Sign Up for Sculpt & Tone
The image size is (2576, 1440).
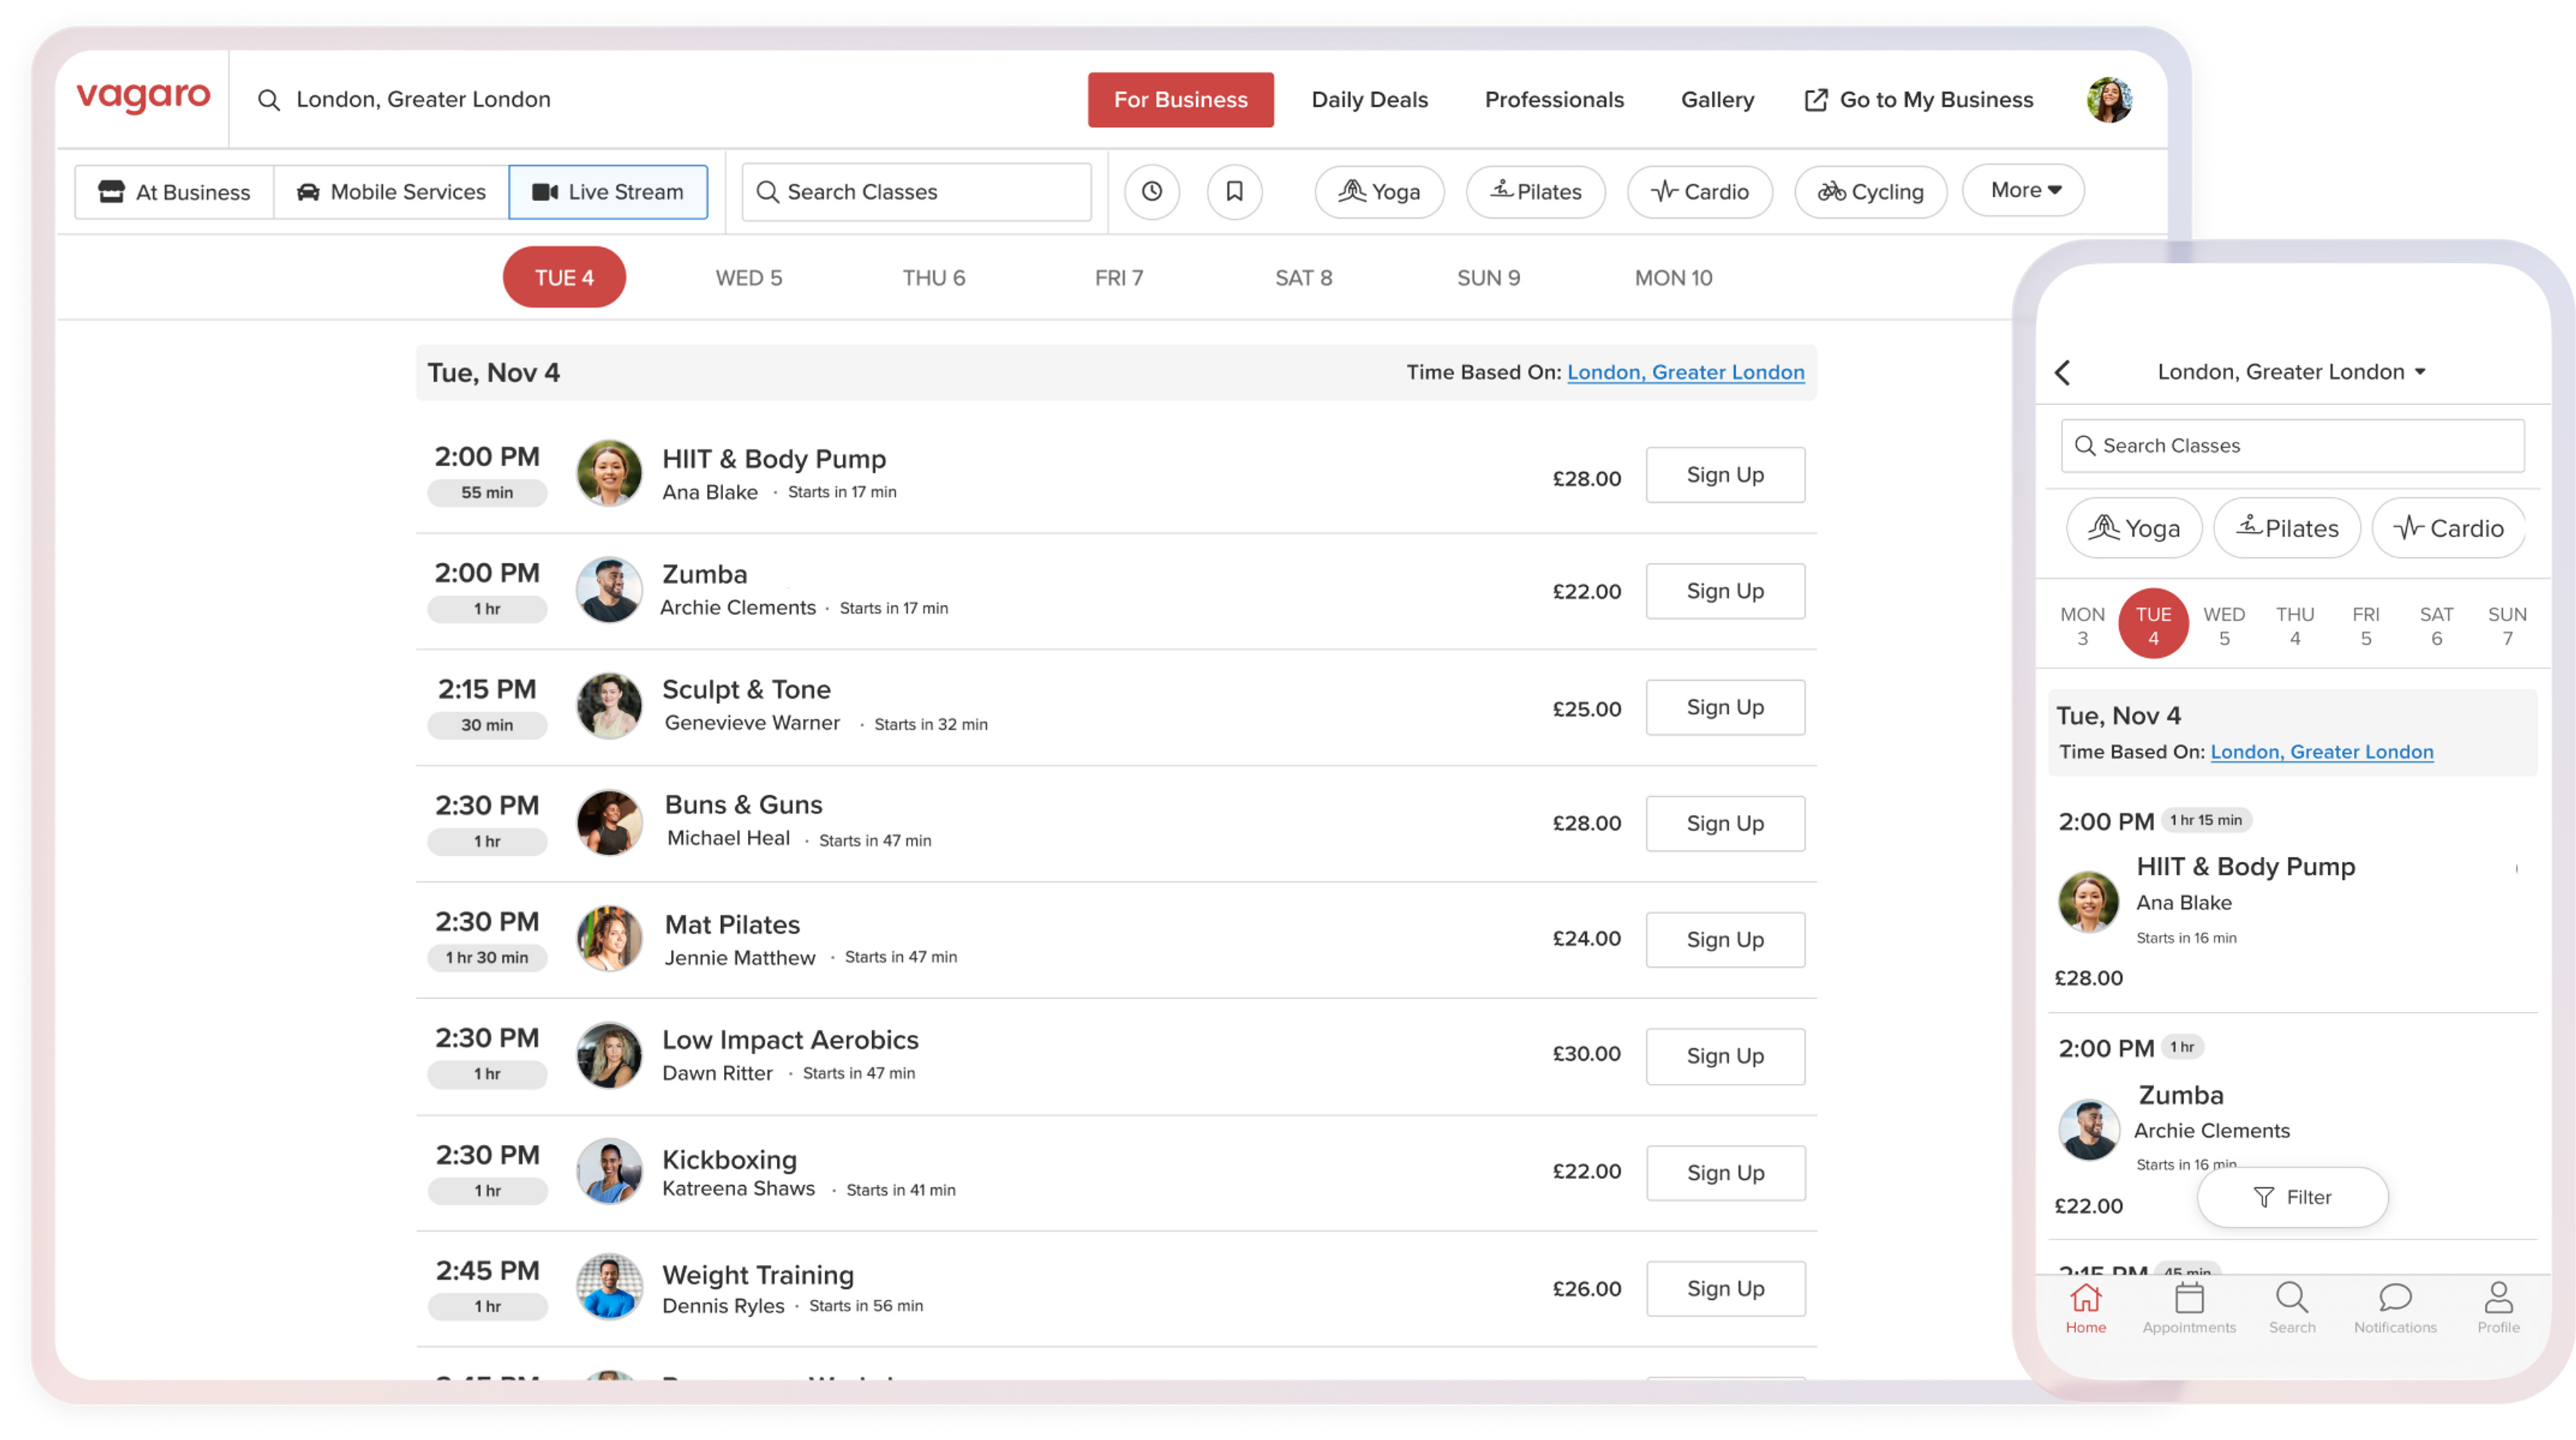coord(1726,707)
